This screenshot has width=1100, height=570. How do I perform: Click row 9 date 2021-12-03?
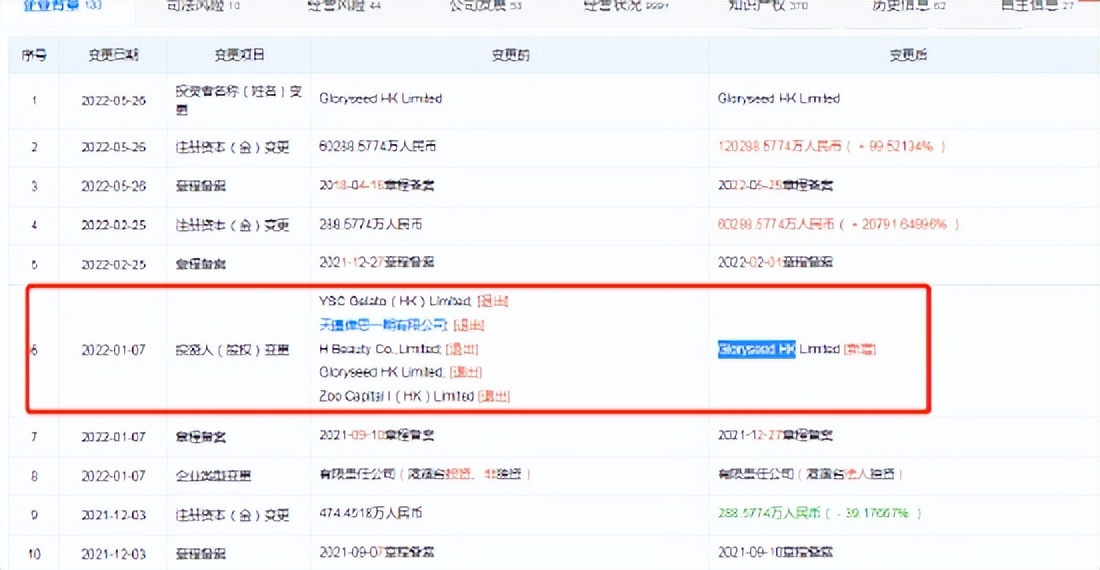click(x=113, y=515)
